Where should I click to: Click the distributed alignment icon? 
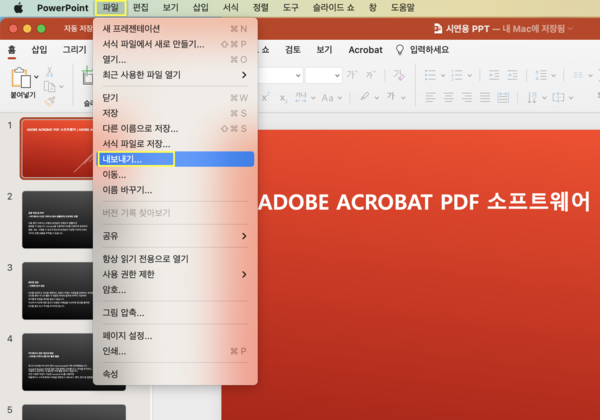pos(503,98)
